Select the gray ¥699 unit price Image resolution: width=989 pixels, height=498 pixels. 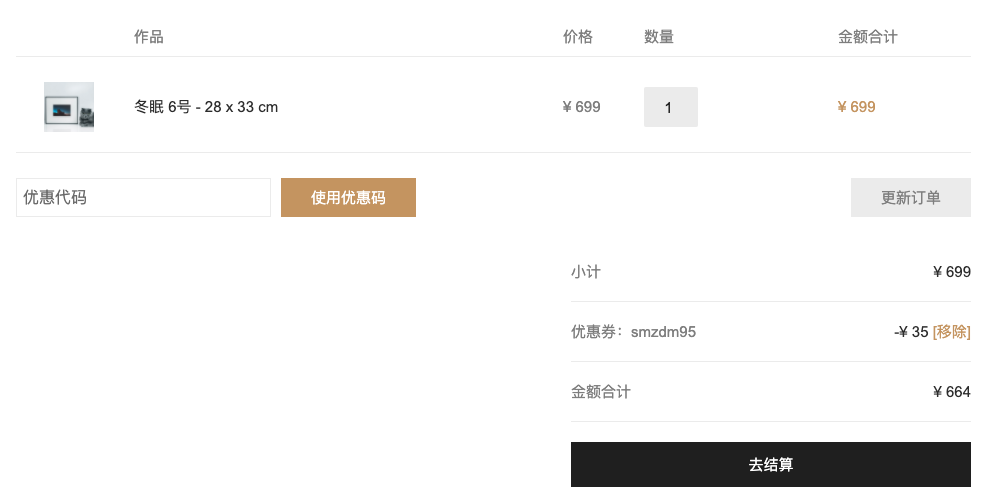(x=582, y=107)
